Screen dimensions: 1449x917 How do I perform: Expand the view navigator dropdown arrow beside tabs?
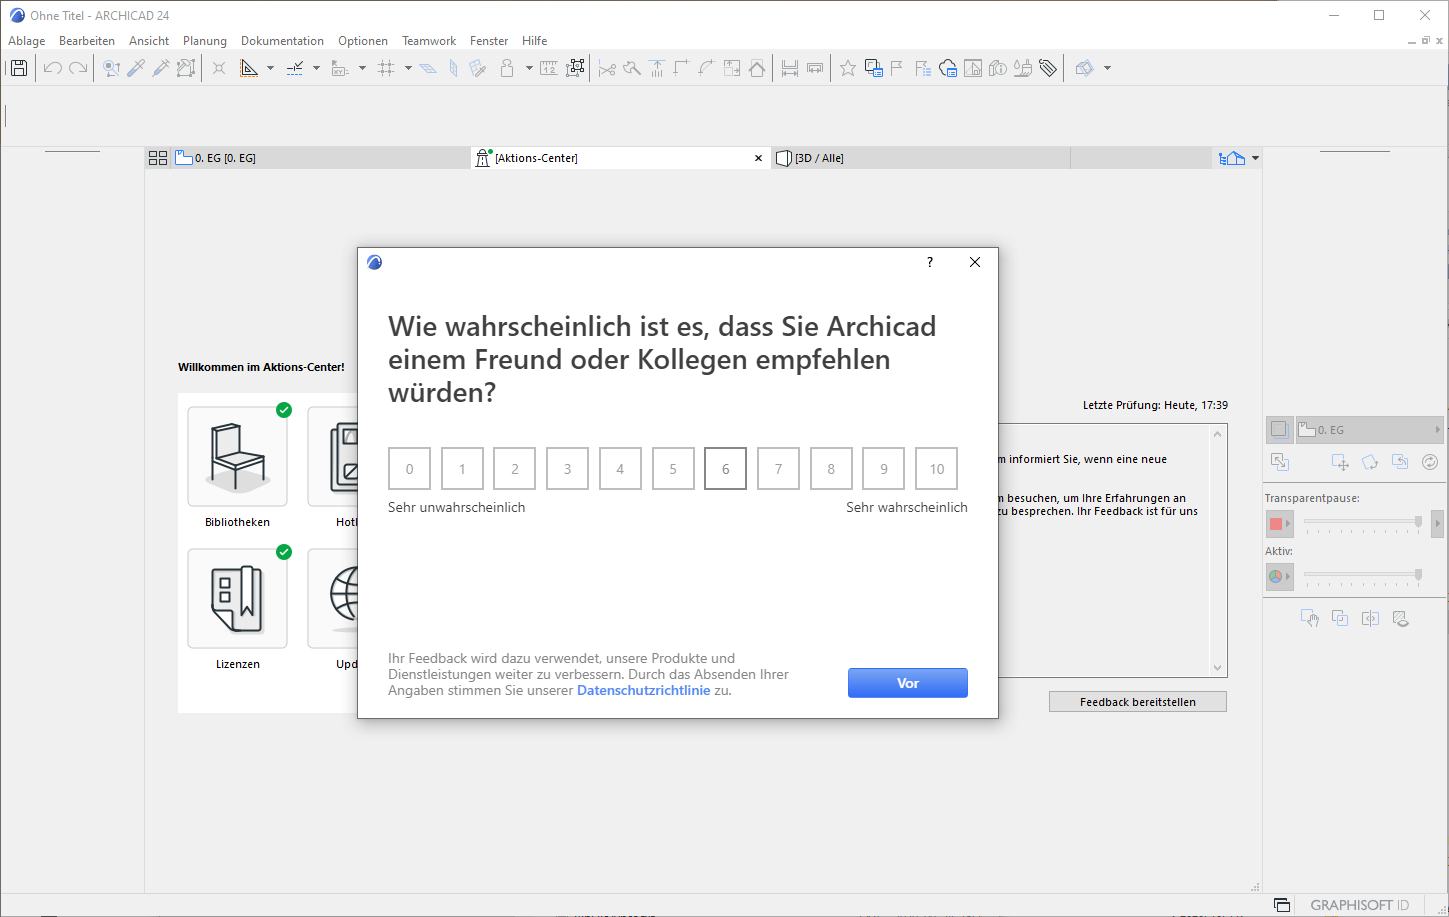point(1255,158)
